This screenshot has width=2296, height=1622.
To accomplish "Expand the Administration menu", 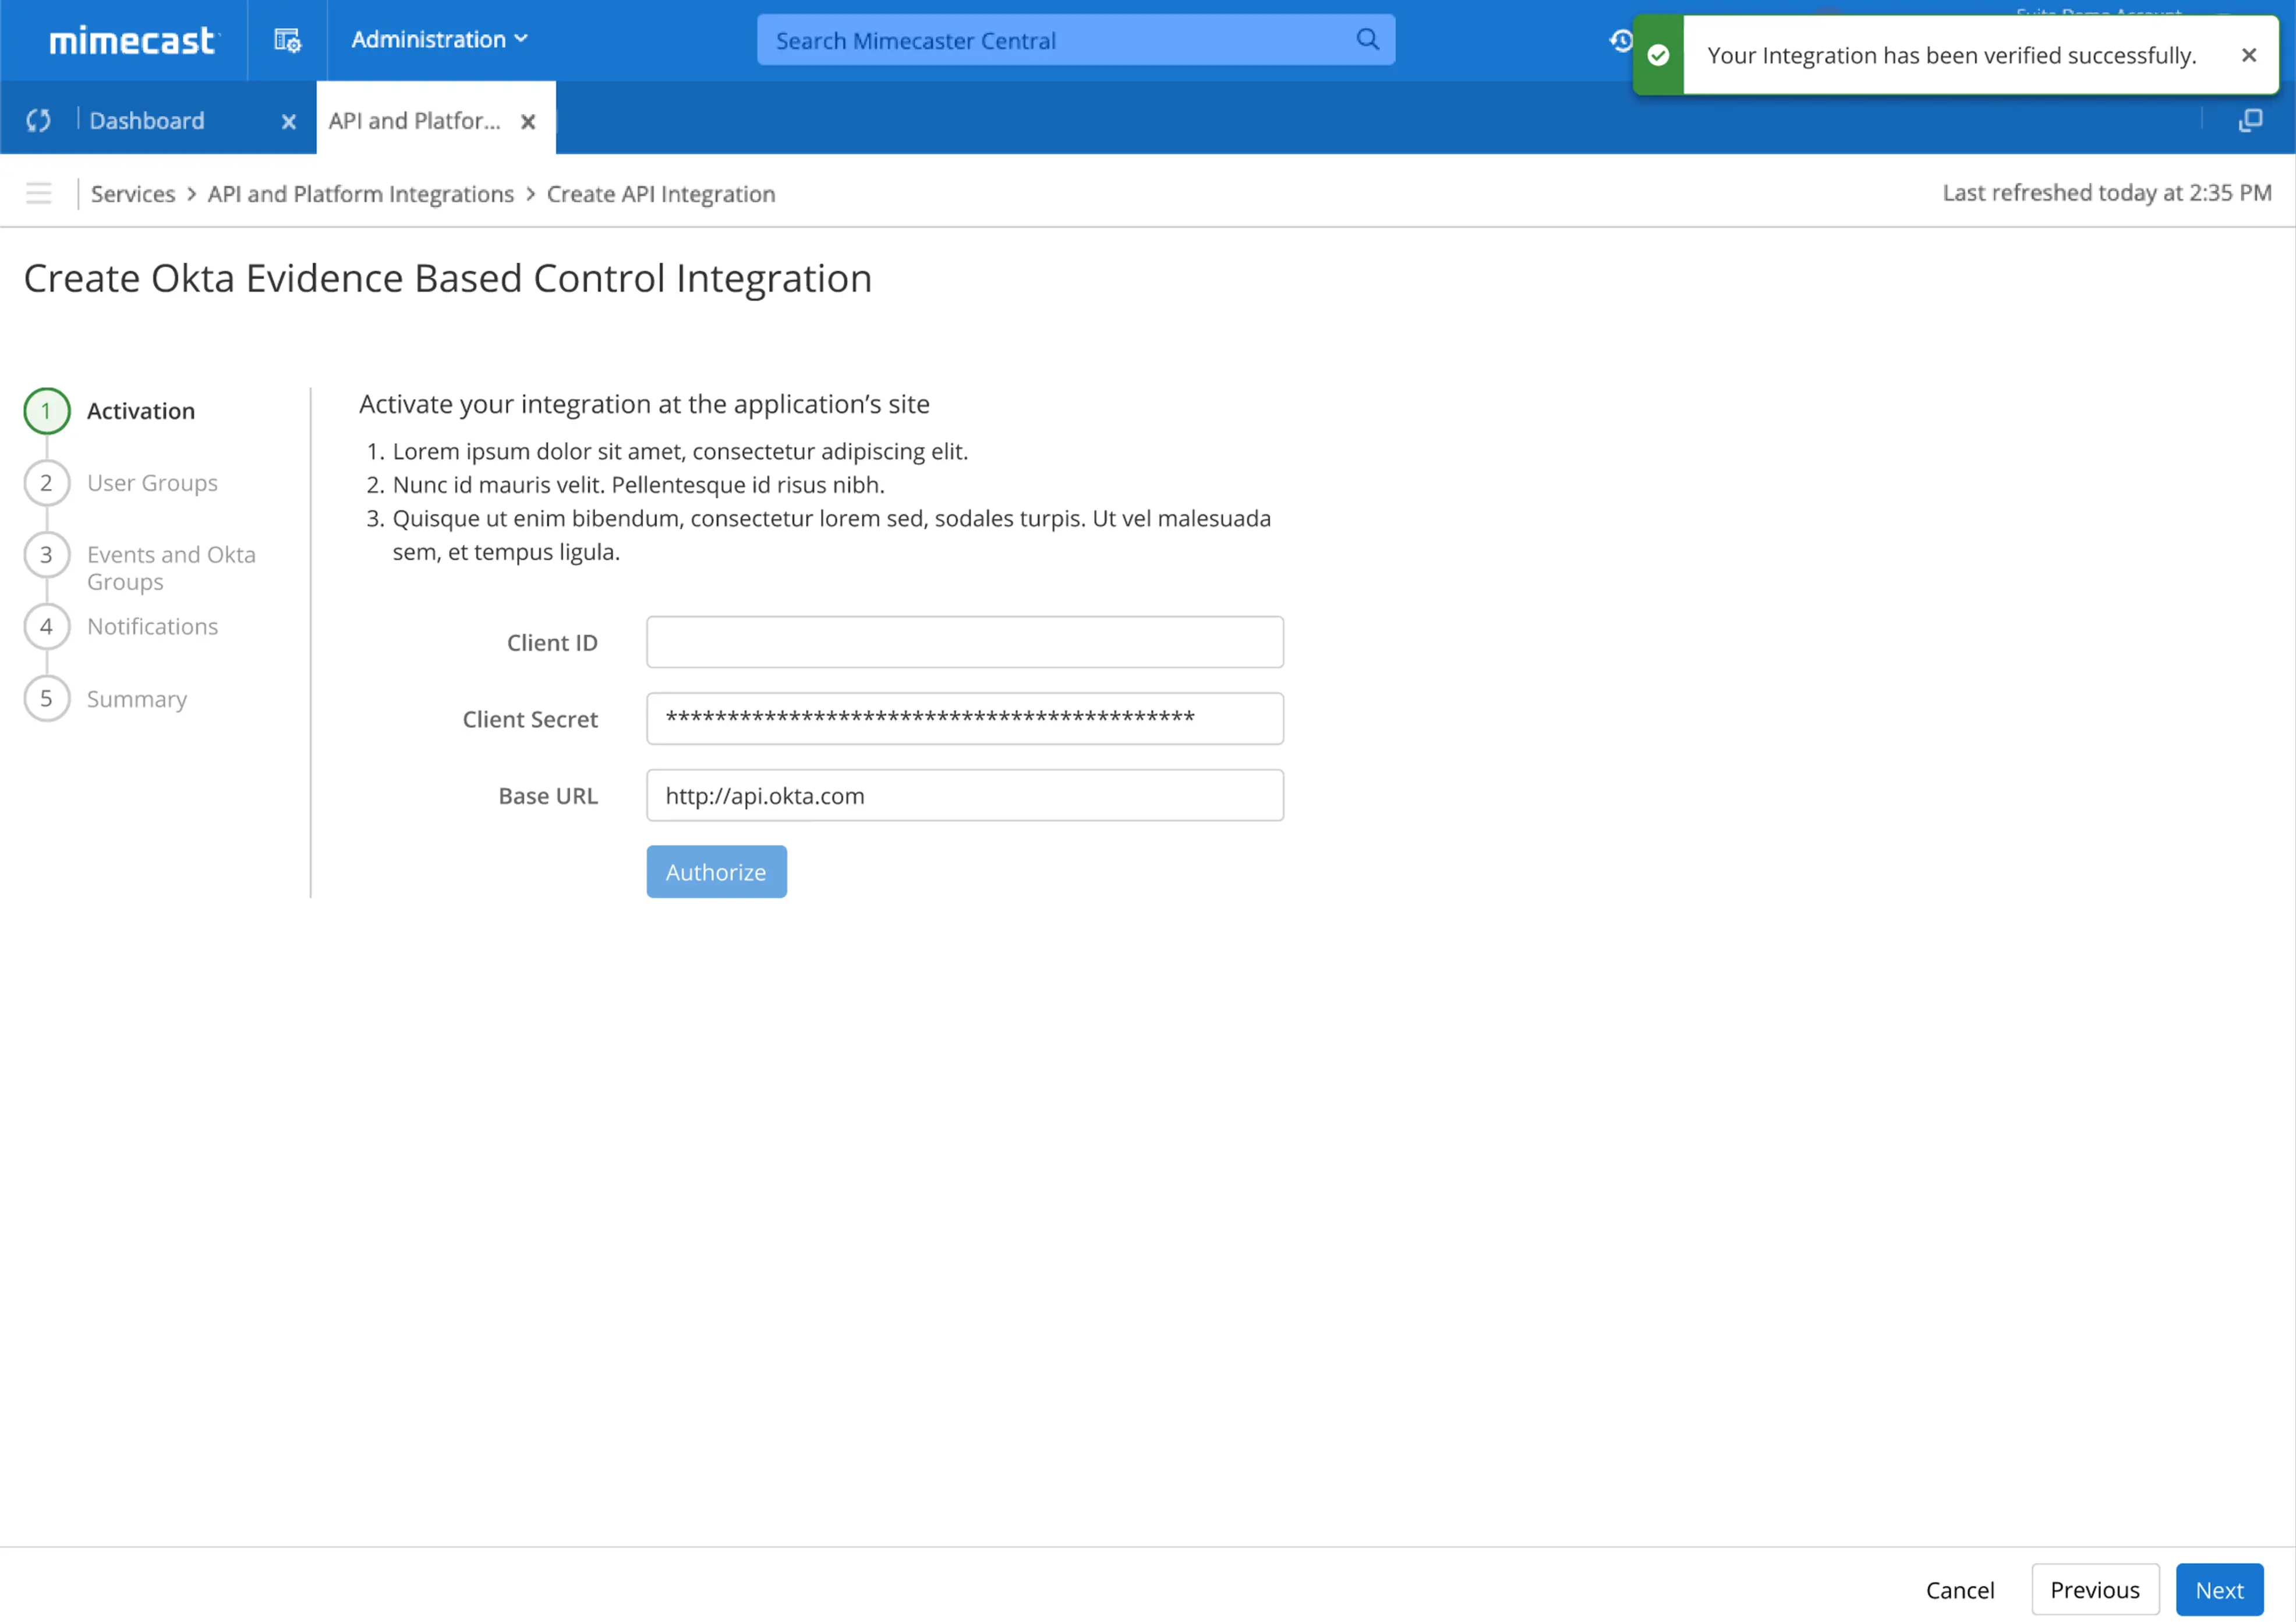I will click(439, 39).
